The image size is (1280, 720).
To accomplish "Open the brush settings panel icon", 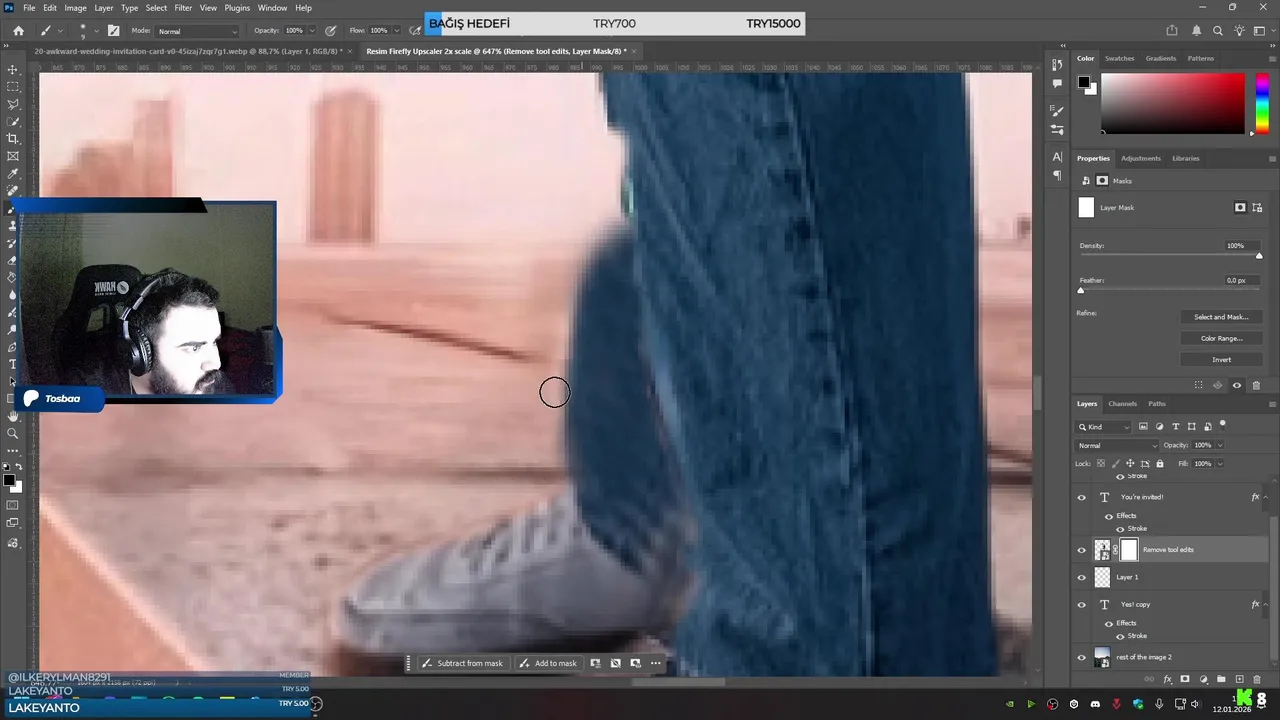I will pyautogui.click(x=113, y=31).
